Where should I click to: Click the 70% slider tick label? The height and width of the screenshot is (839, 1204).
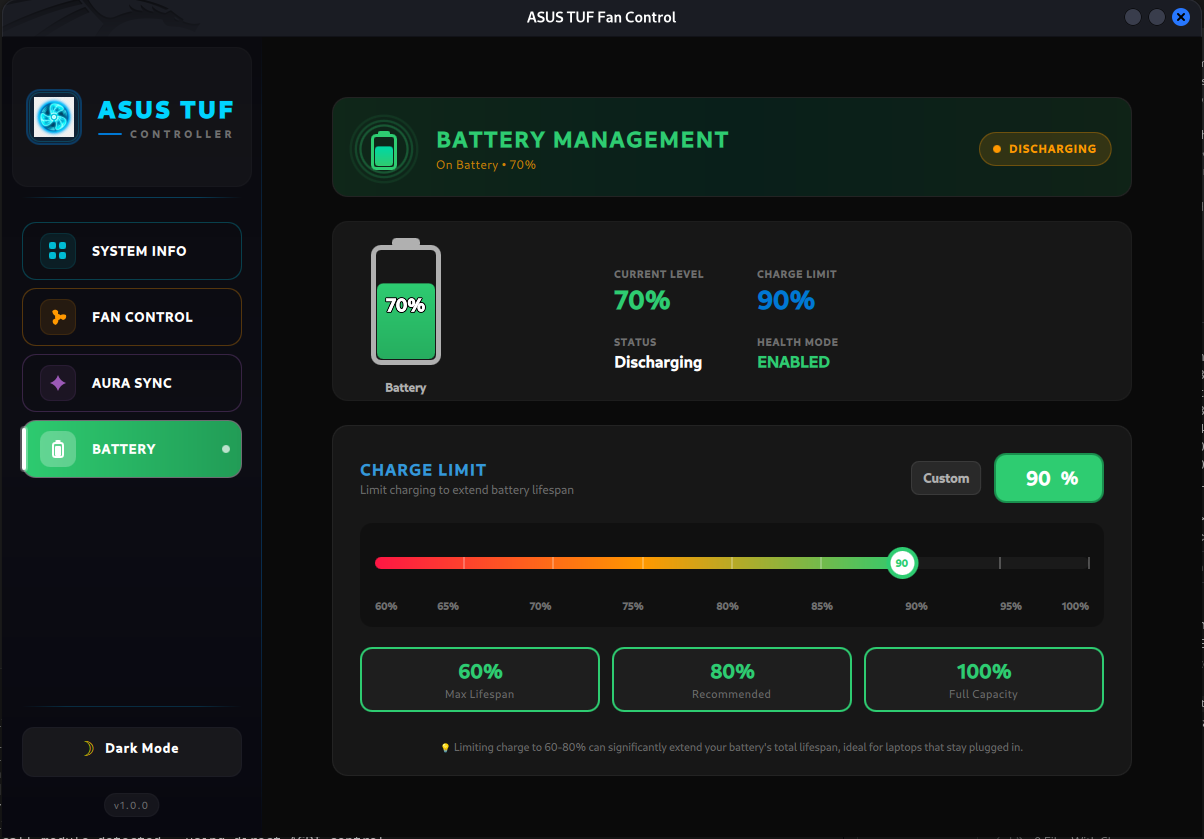click(x=540, y=607)
